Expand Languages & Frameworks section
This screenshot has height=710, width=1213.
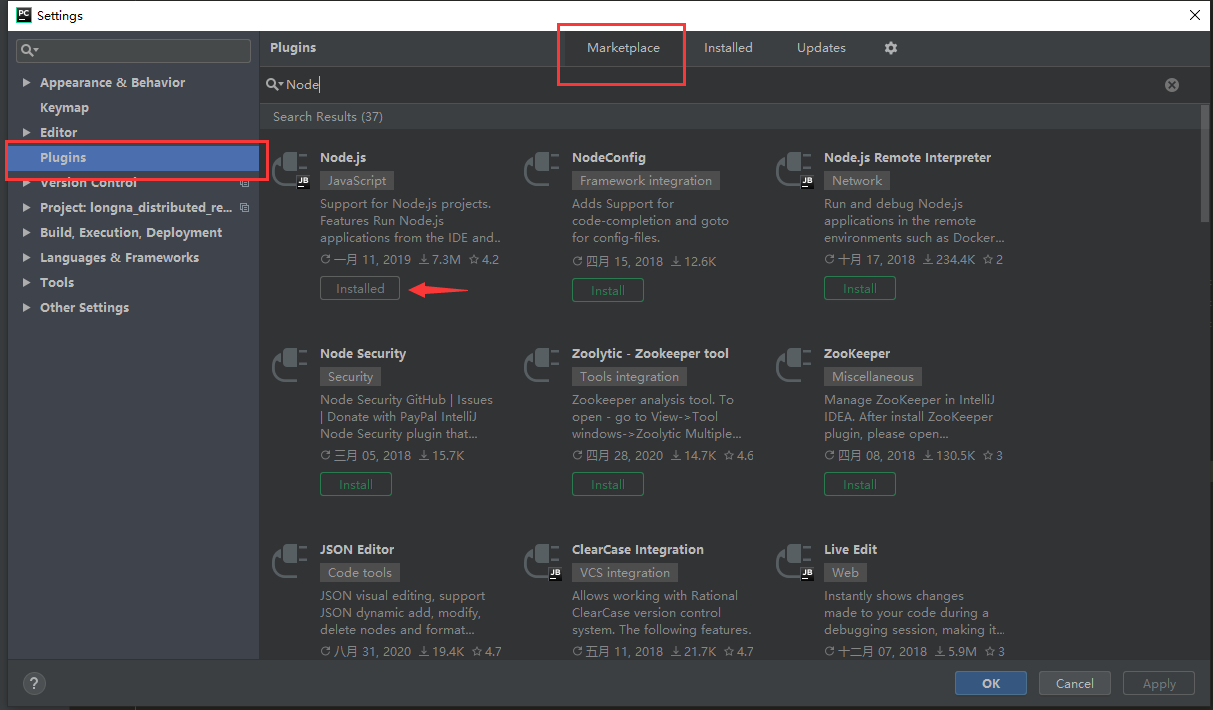26,258
